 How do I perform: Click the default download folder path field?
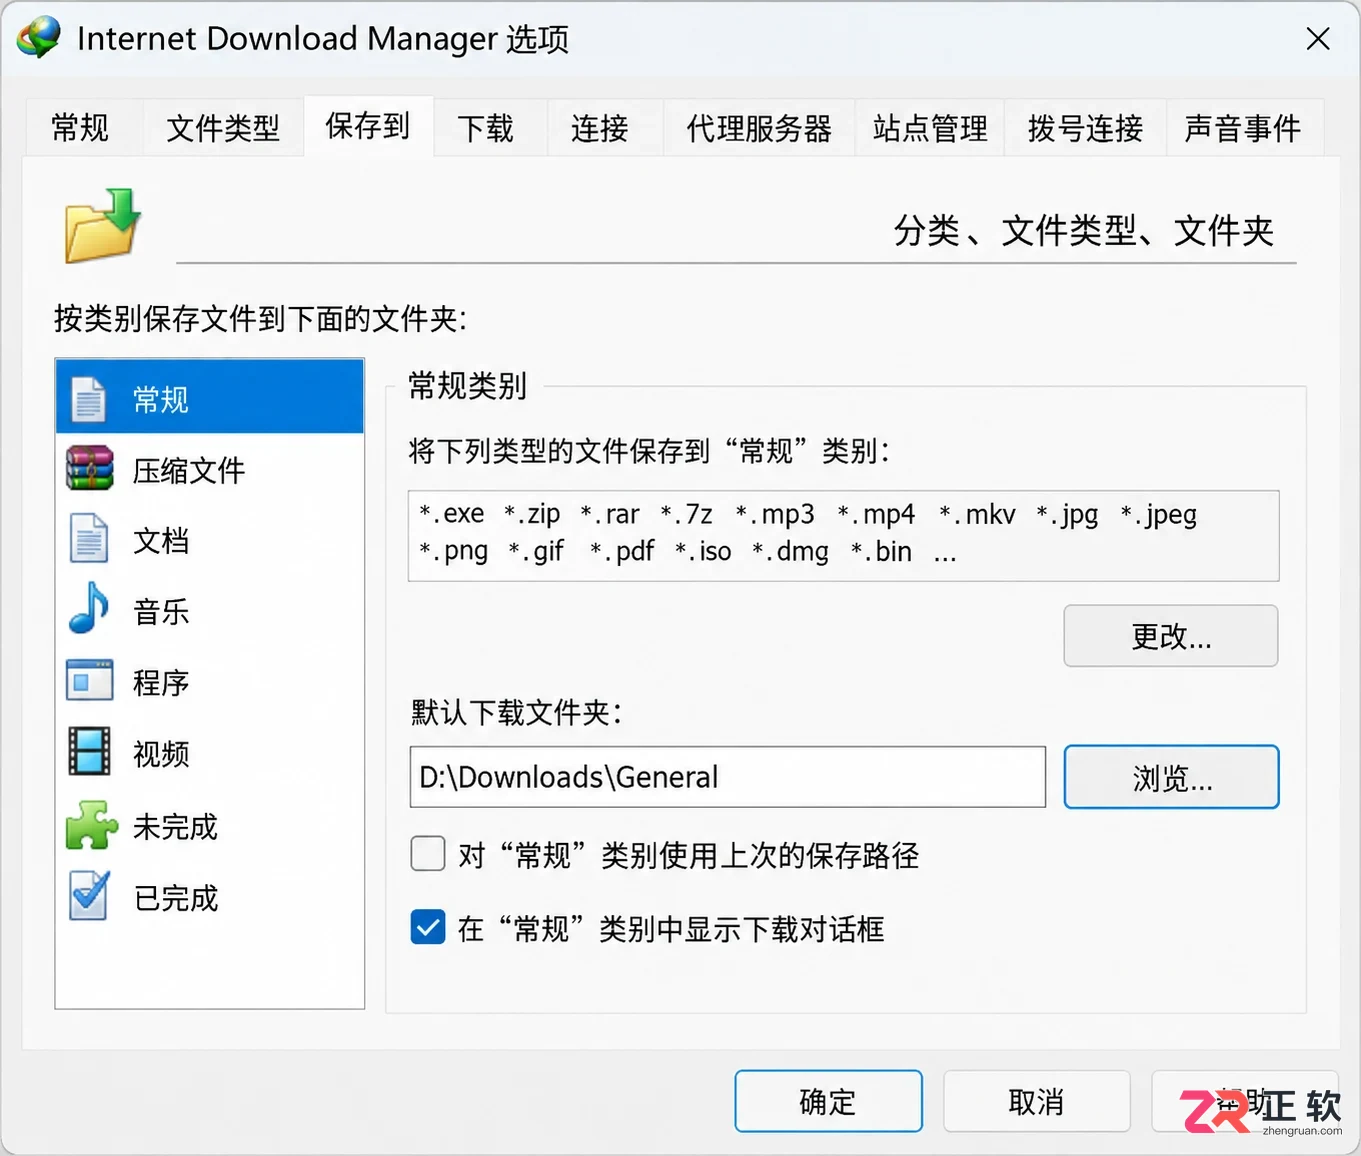(x=727, y=777)
